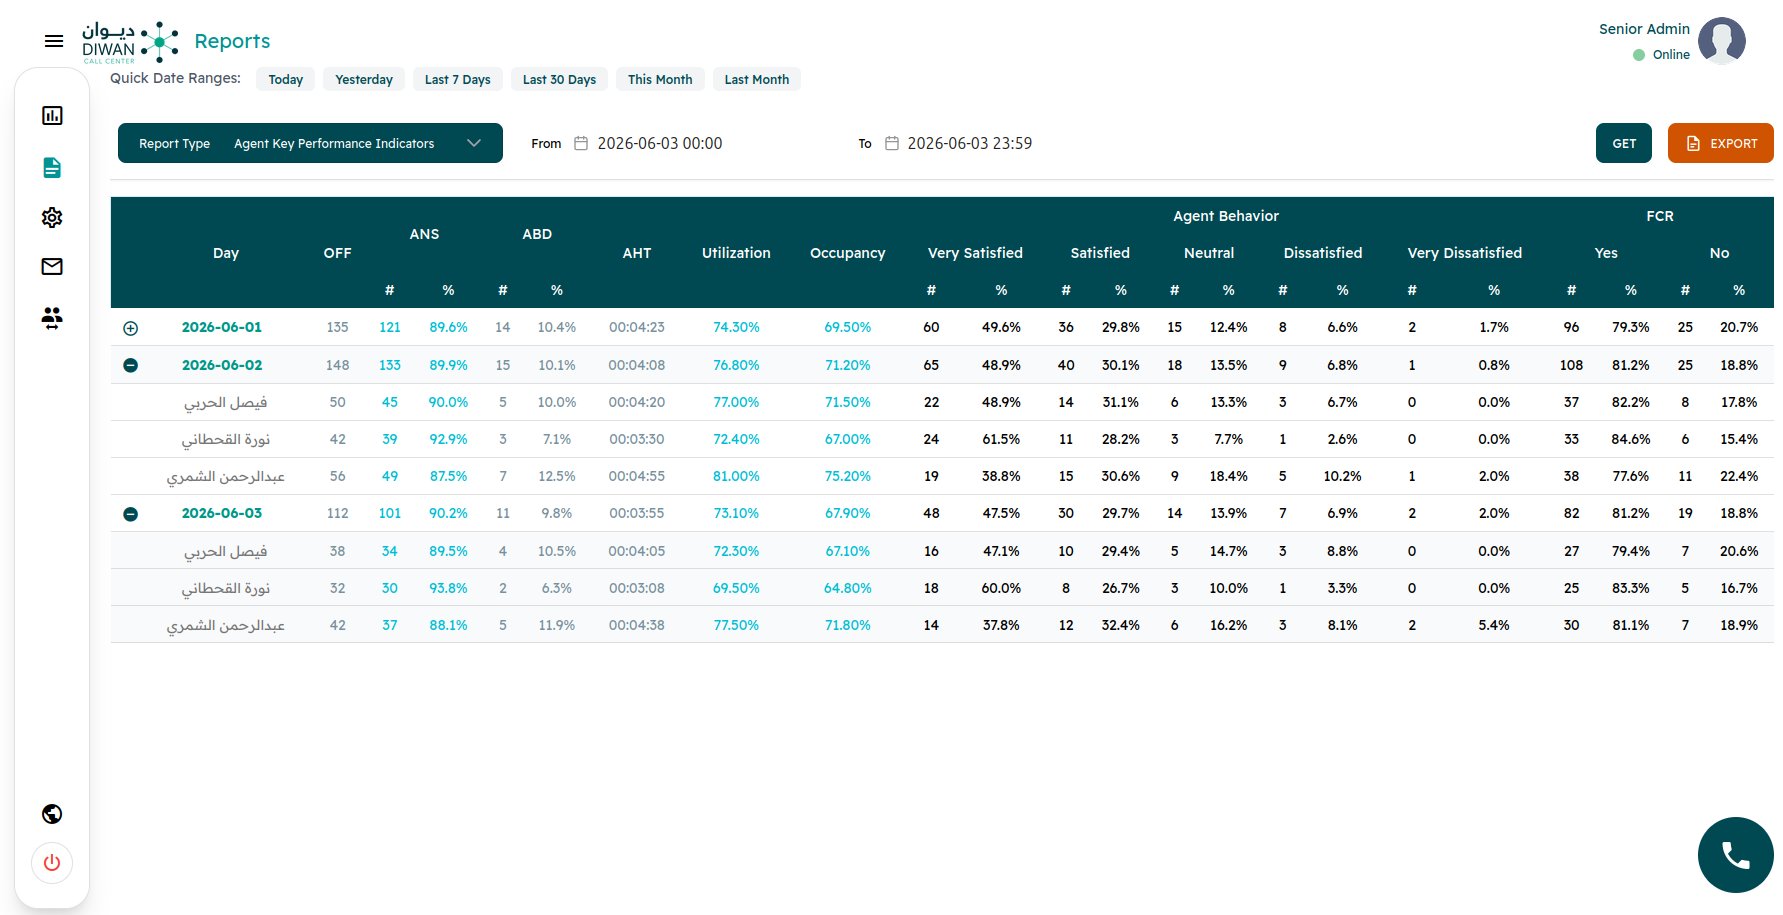Click the Occupancy column header
The width and height of the screenshot is (1783, 915).
pyautogui.click(x=848, y=253)
